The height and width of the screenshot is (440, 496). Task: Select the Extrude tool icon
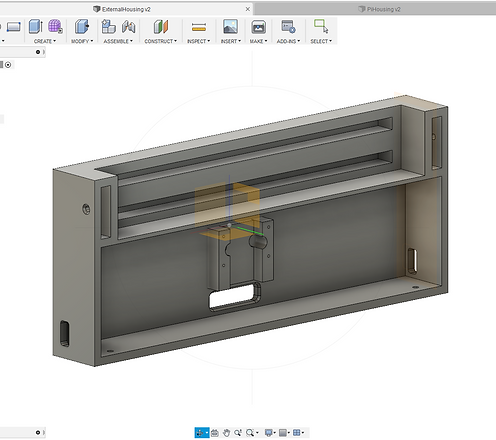[35, 27]
